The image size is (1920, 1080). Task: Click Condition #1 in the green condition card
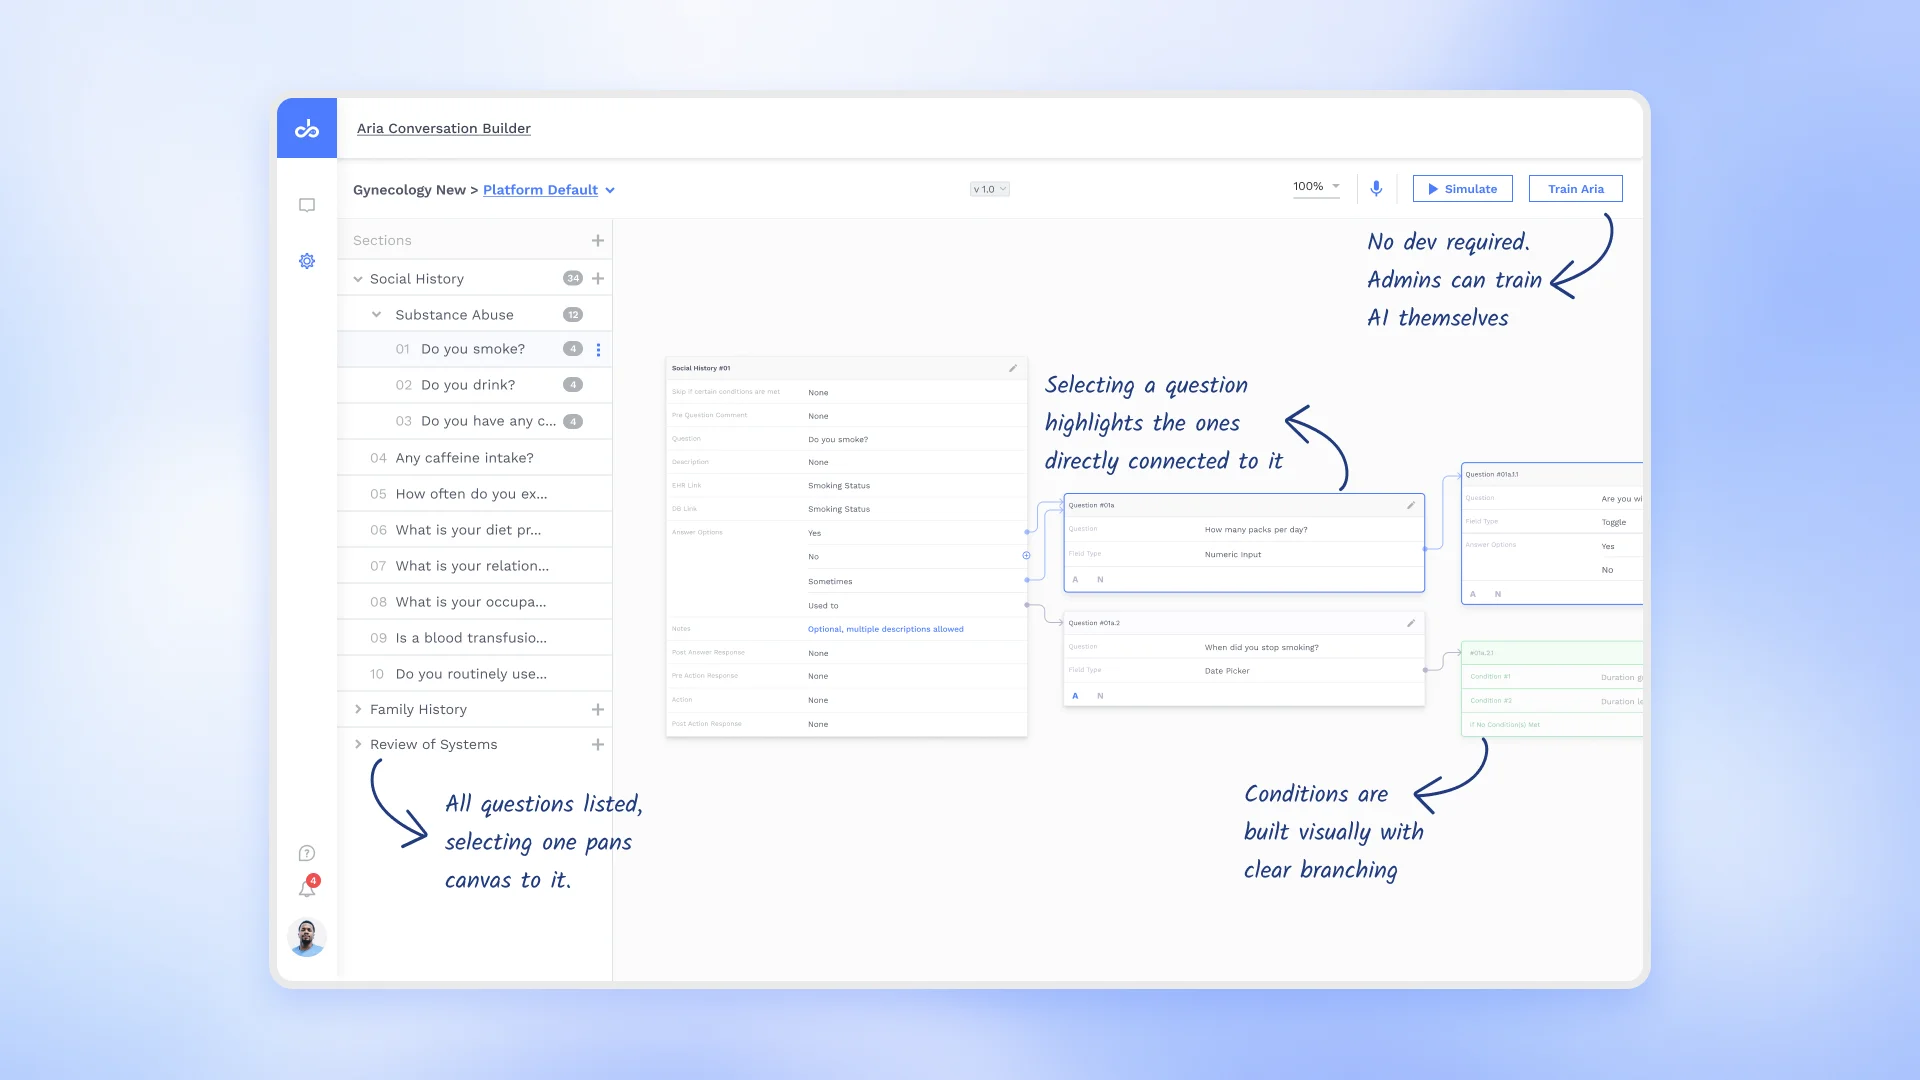tap(1490, 677)
